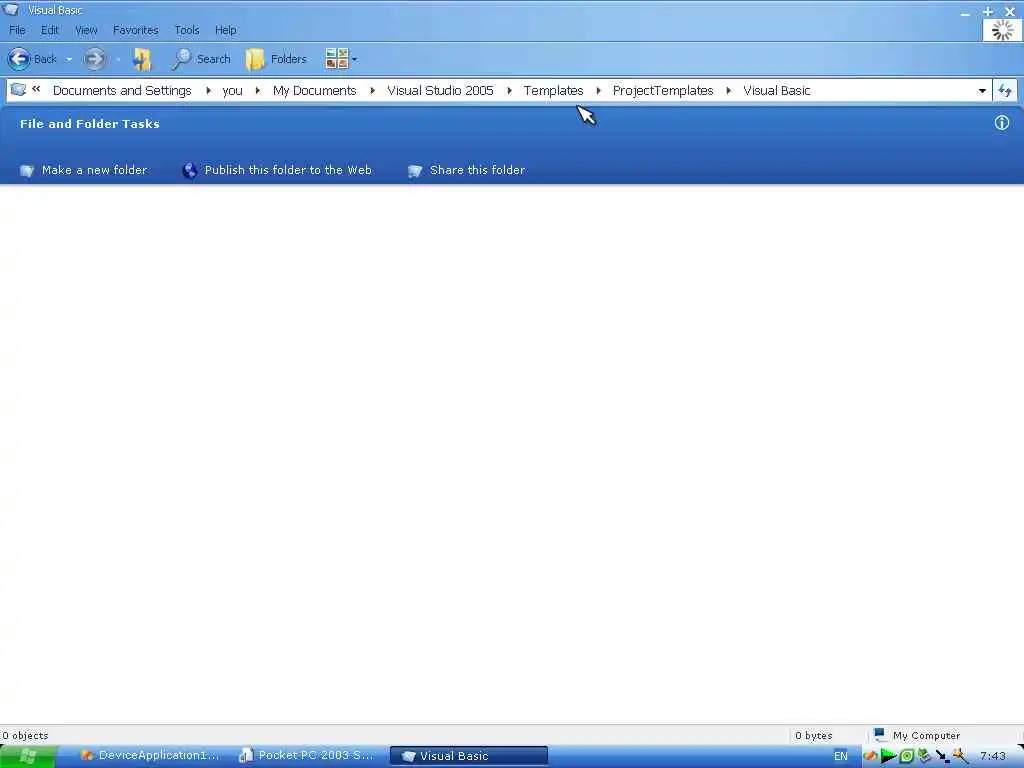Click the Share this folder icon
Image resolution: width=1024 pixels, height=768 pixels.
(415, 170)
